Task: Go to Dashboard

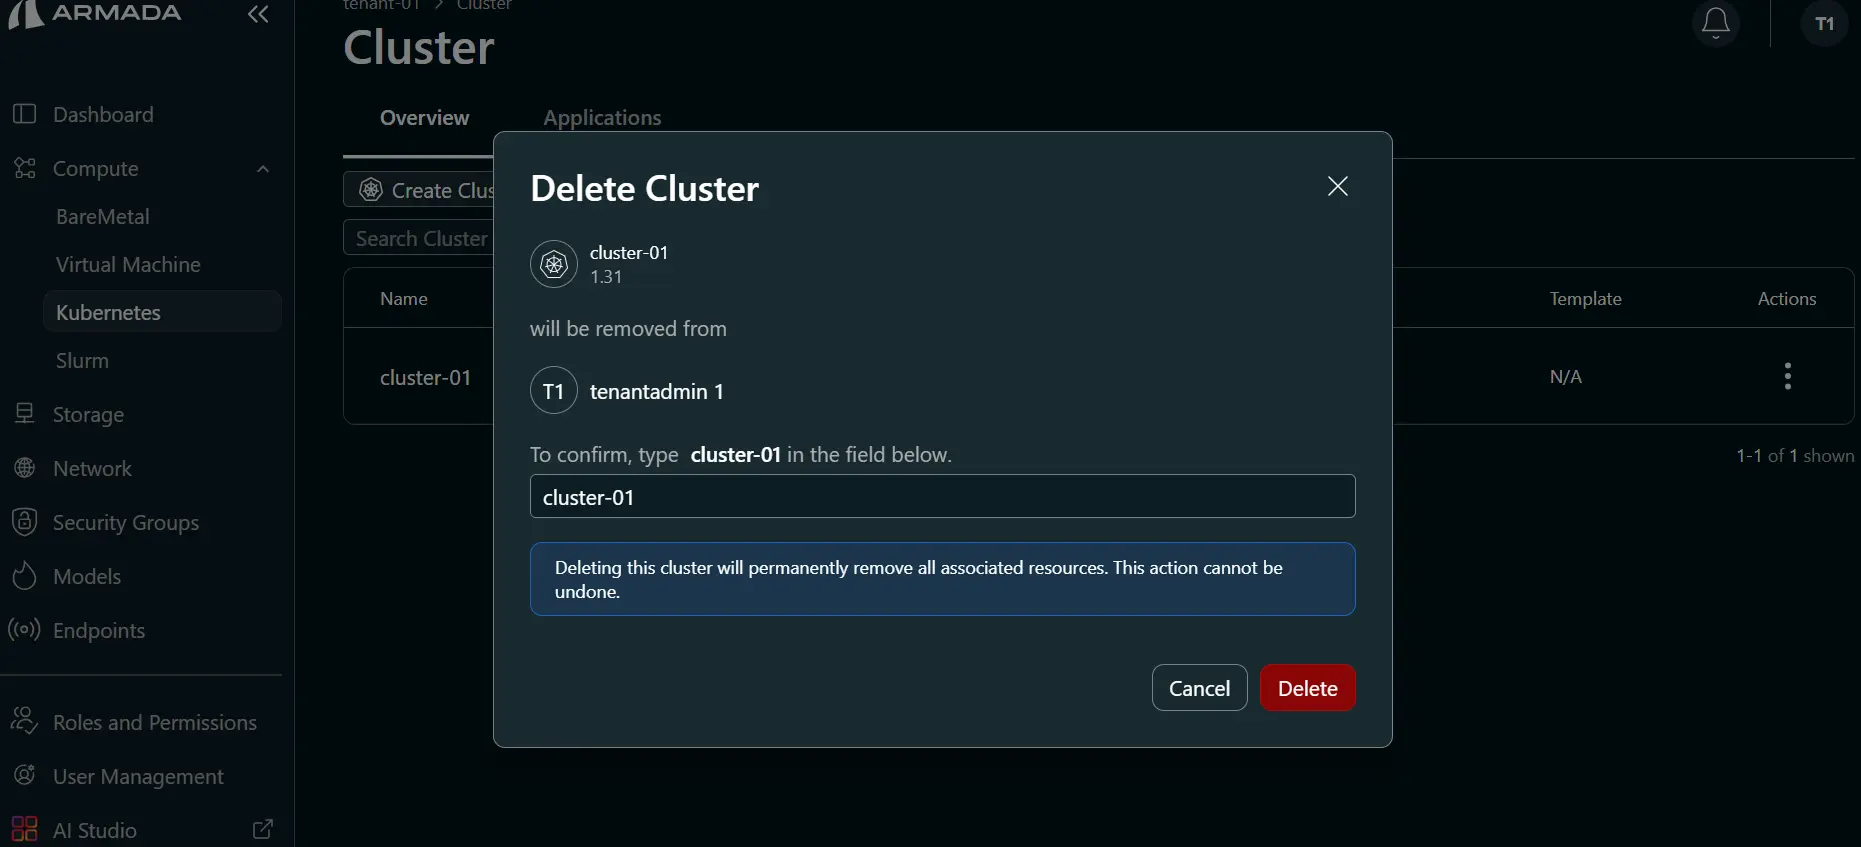Action: (x=103, y=115)
